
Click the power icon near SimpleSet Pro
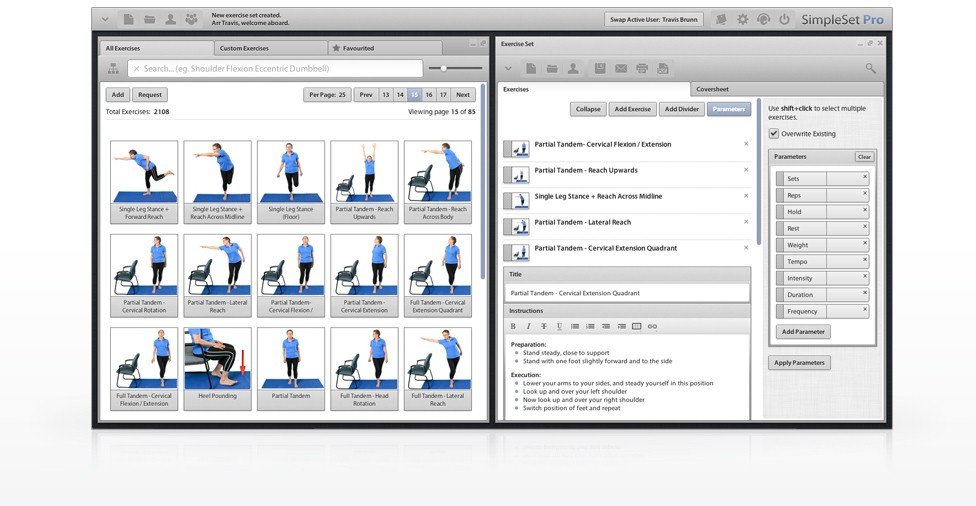[784, 19]
